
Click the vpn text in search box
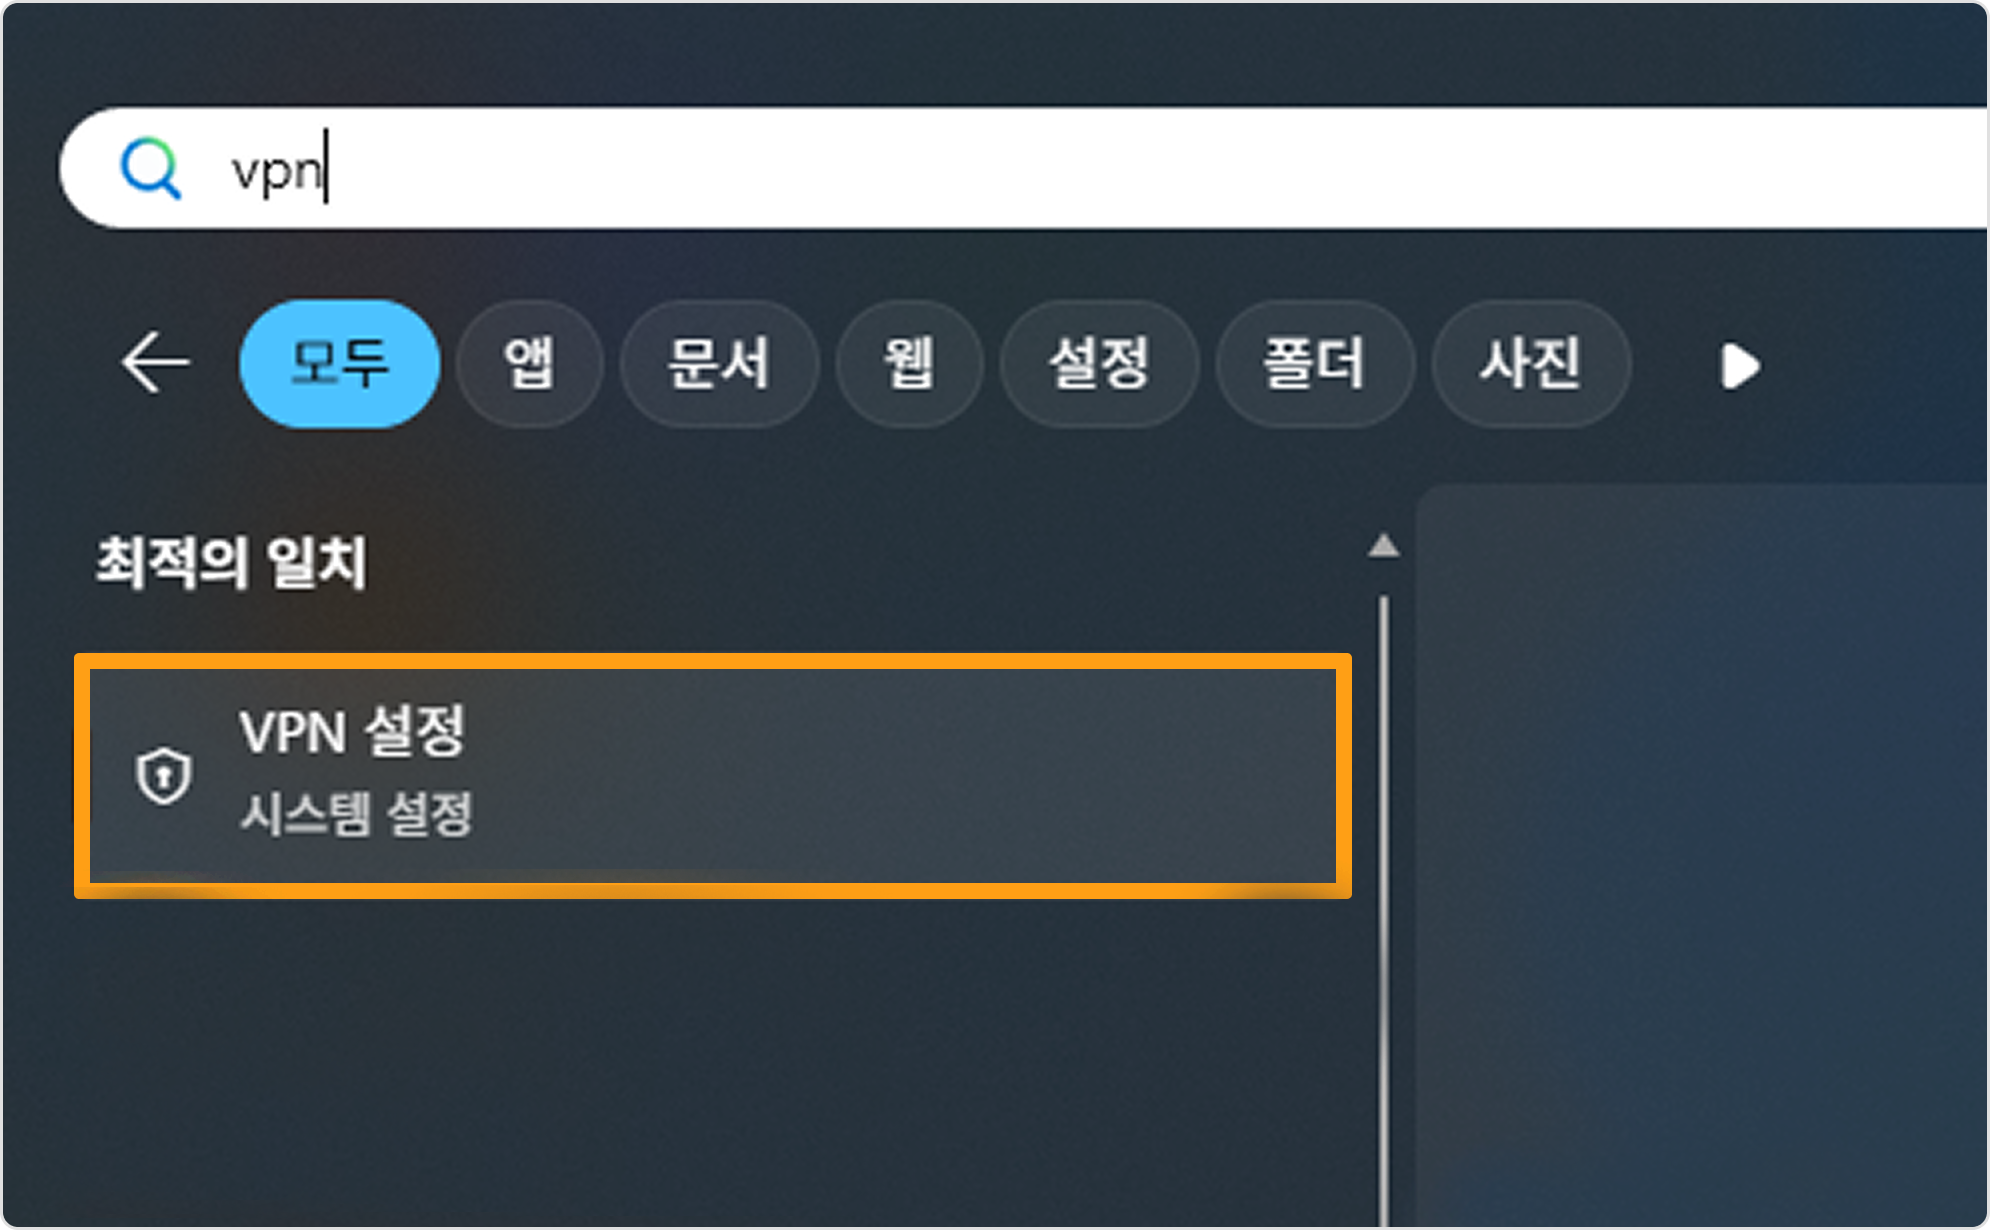pos(277,170)
